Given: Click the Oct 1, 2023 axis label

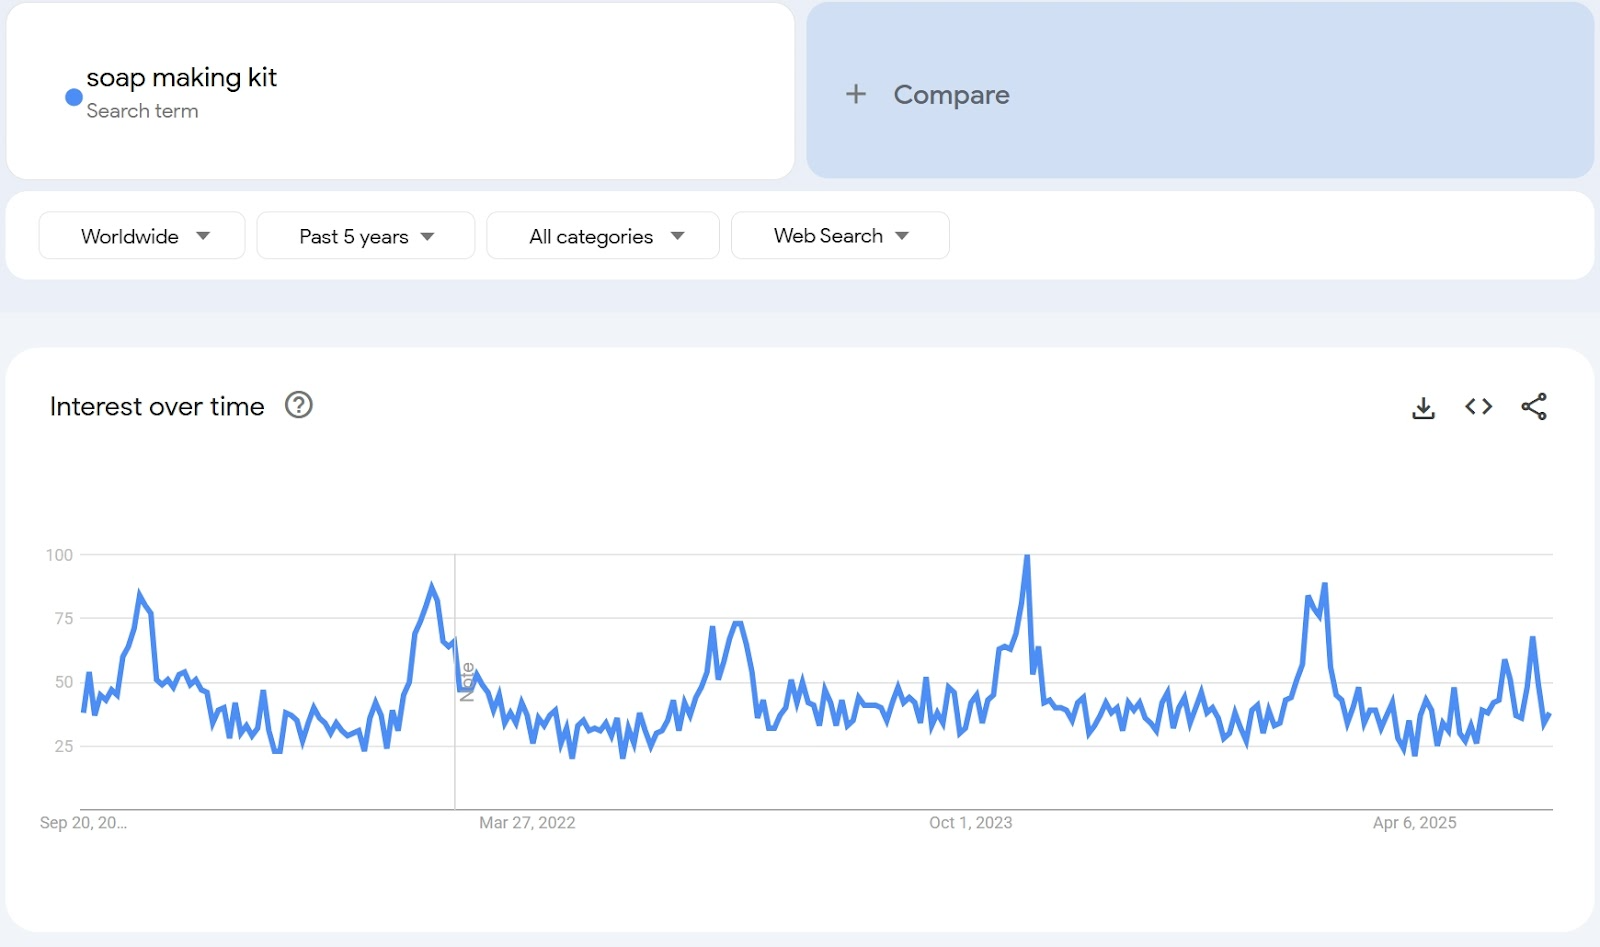Looking at the screenshot, I should pos(970,823).
